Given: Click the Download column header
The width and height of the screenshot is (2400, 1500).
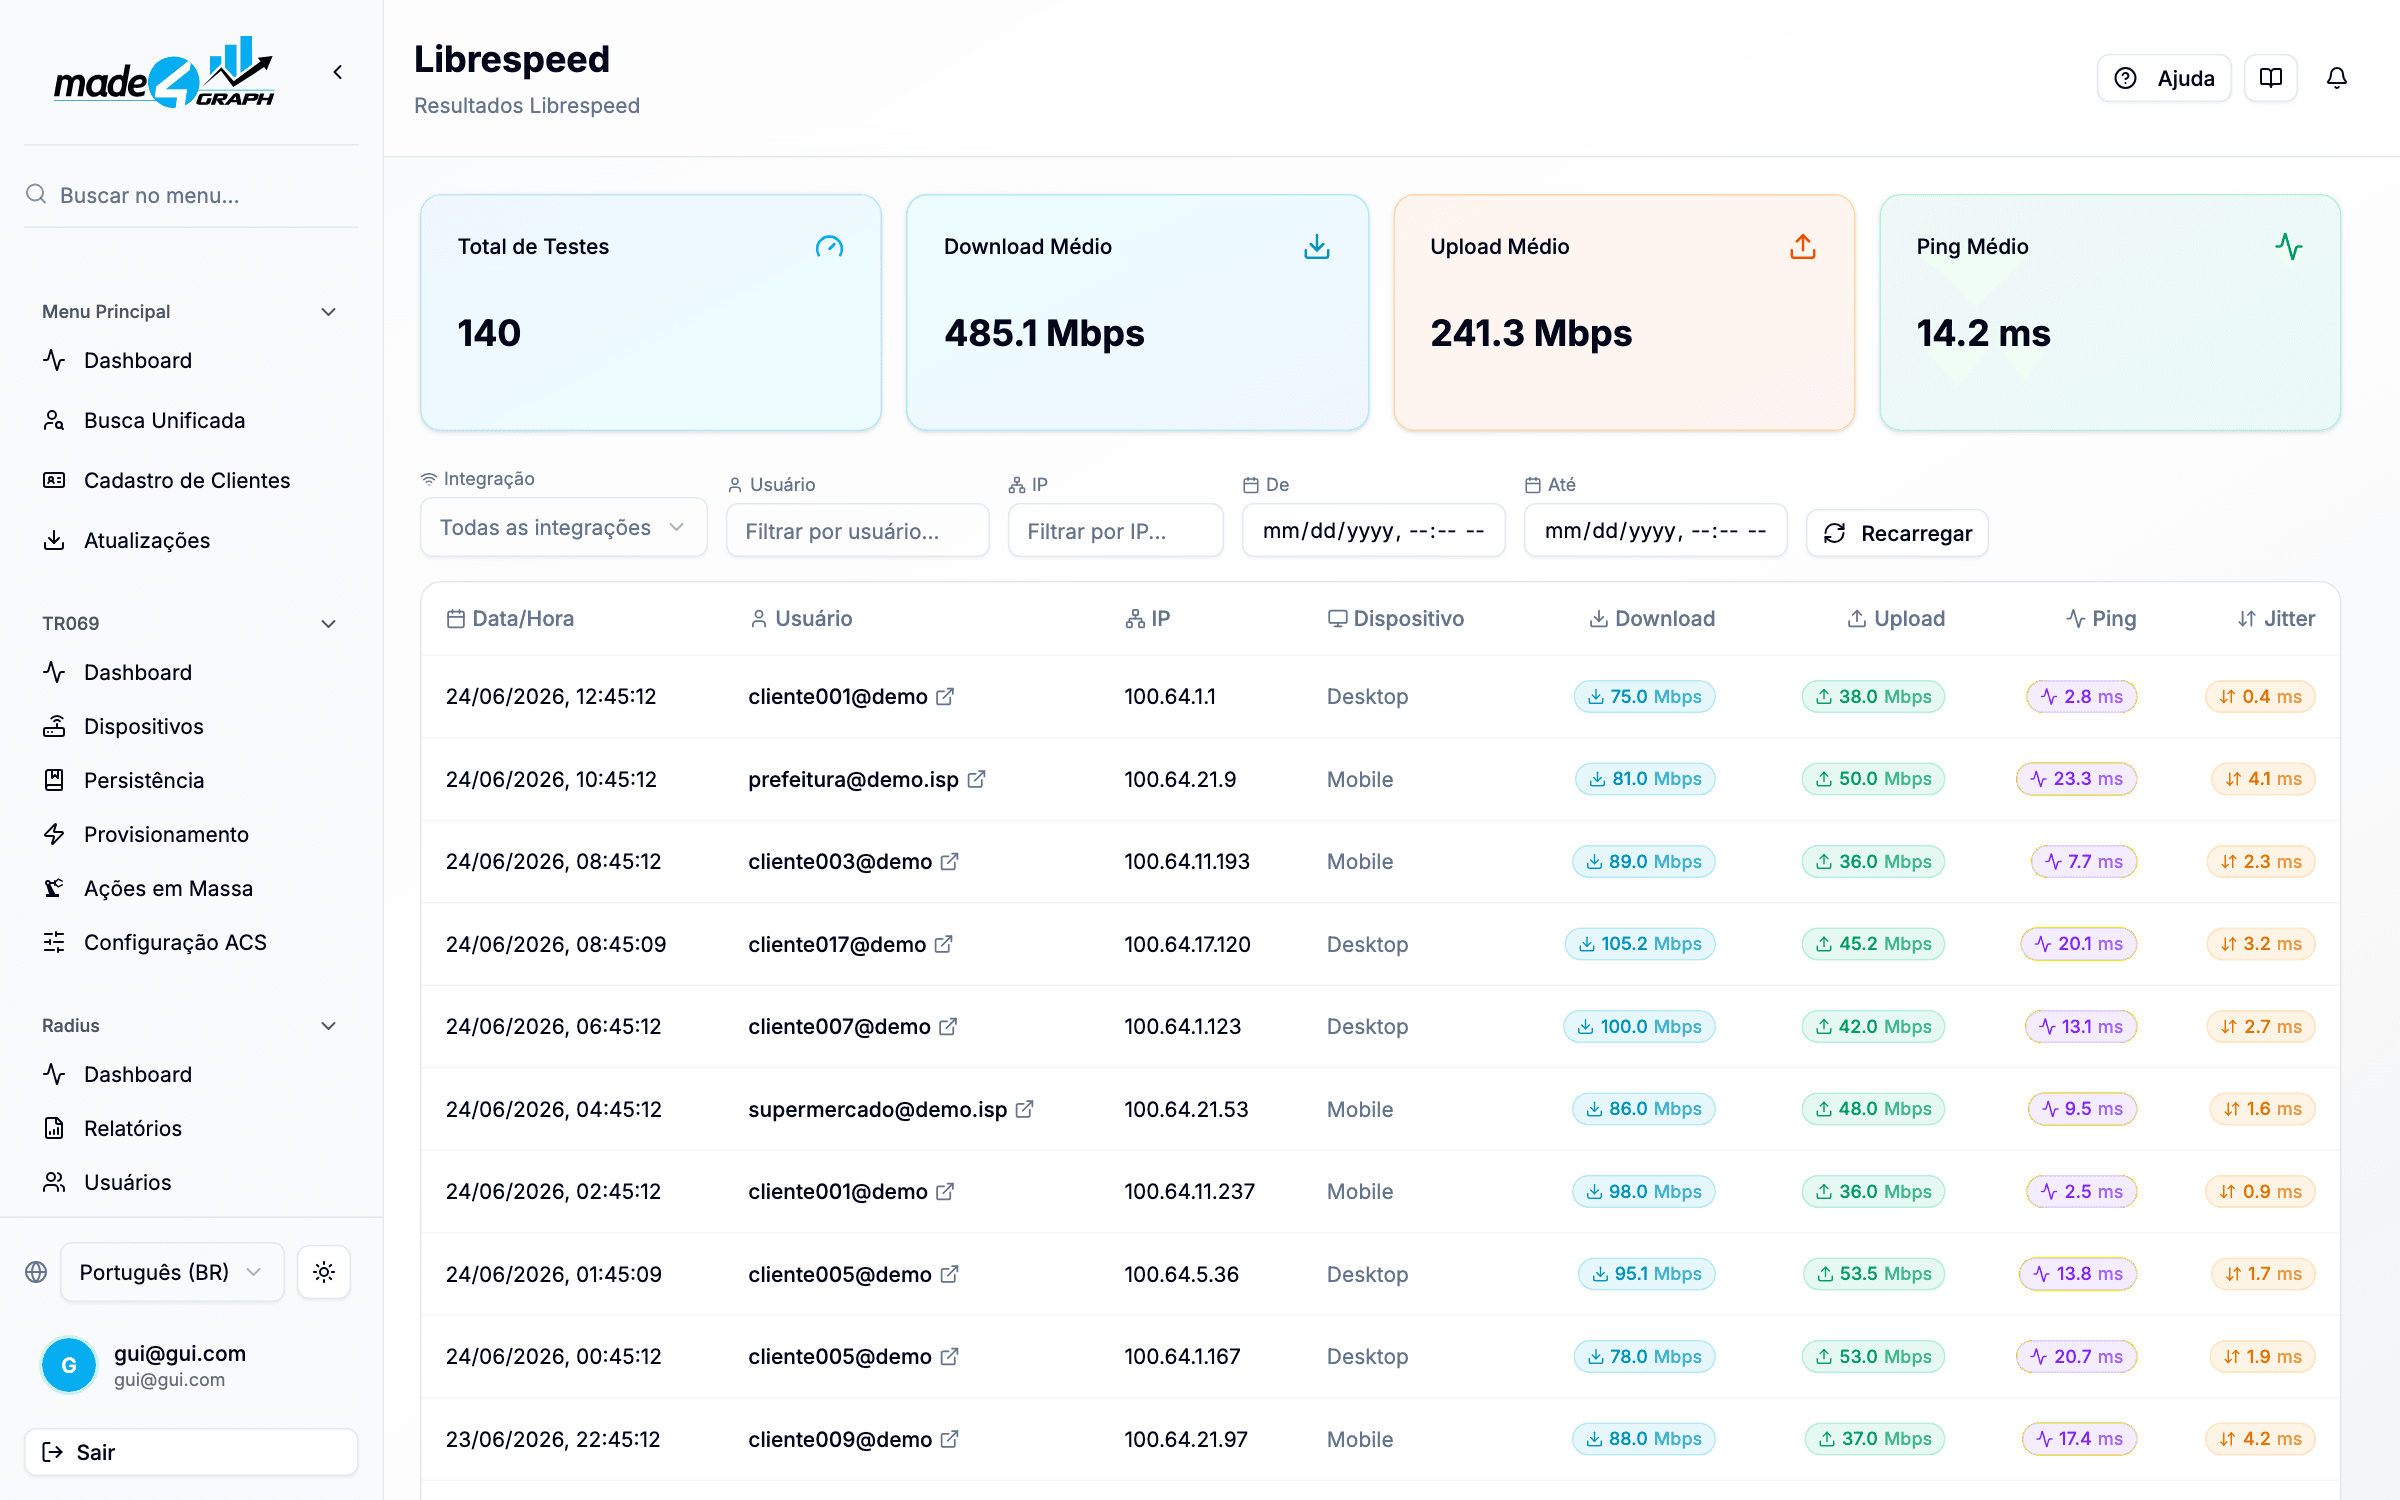Looking at the screenshot, I should tap(1652, 619).
